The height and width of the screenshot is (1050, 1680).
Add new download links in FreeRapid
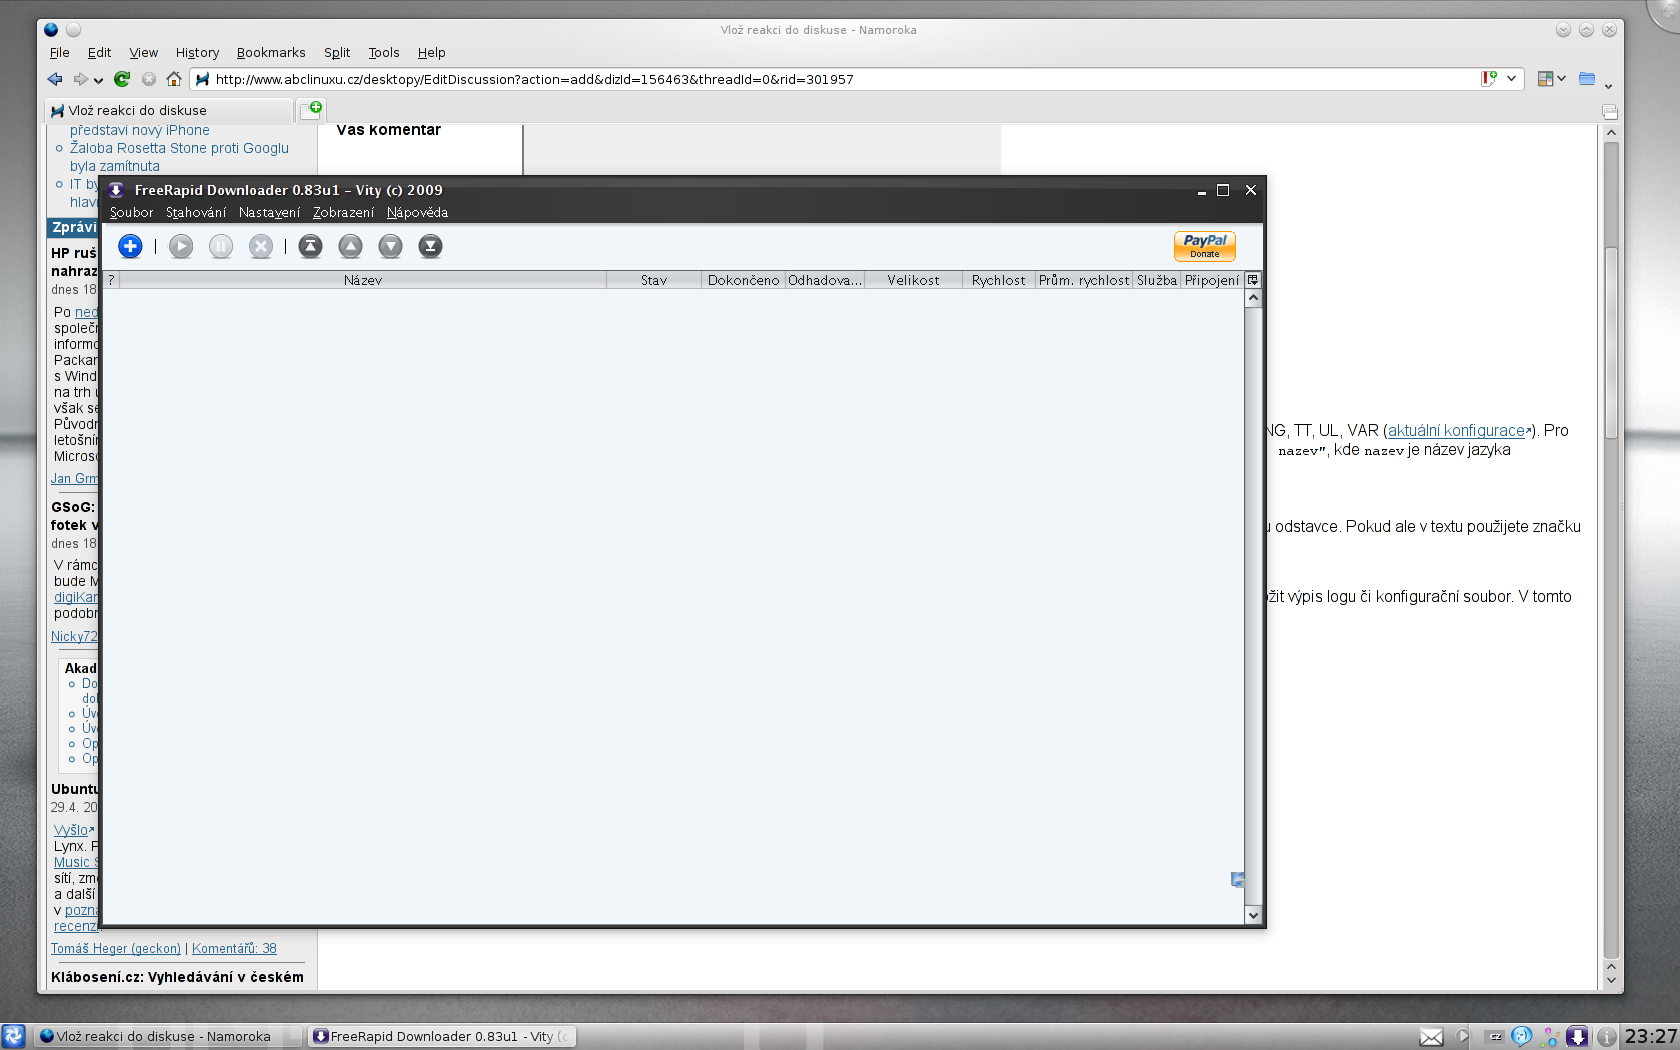point(130,246)
